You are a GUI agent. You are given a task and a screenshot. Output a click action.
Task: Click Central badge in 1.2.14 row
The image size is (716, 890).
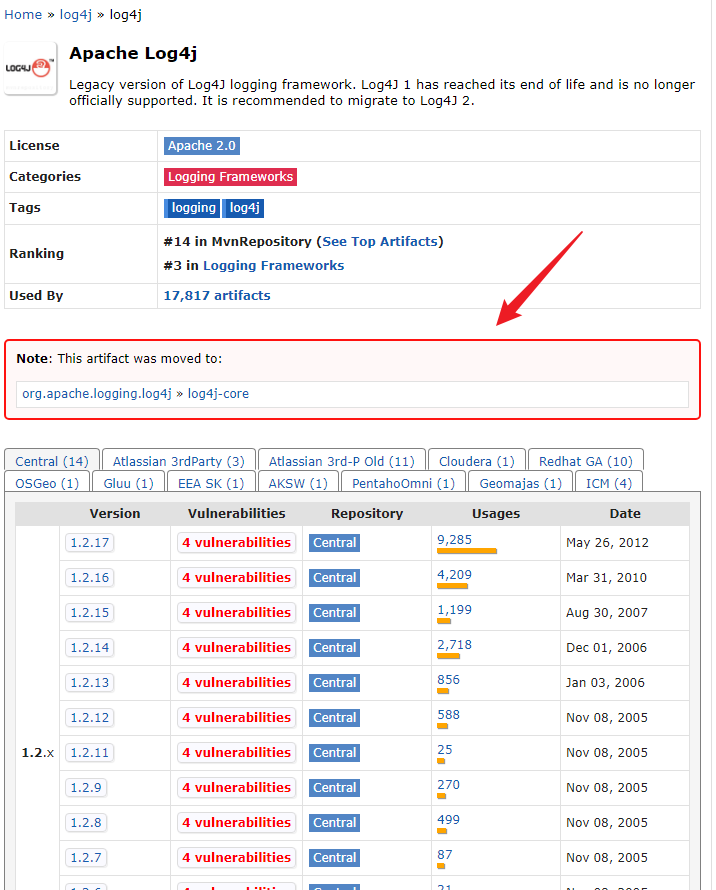[x=334, y=648]
